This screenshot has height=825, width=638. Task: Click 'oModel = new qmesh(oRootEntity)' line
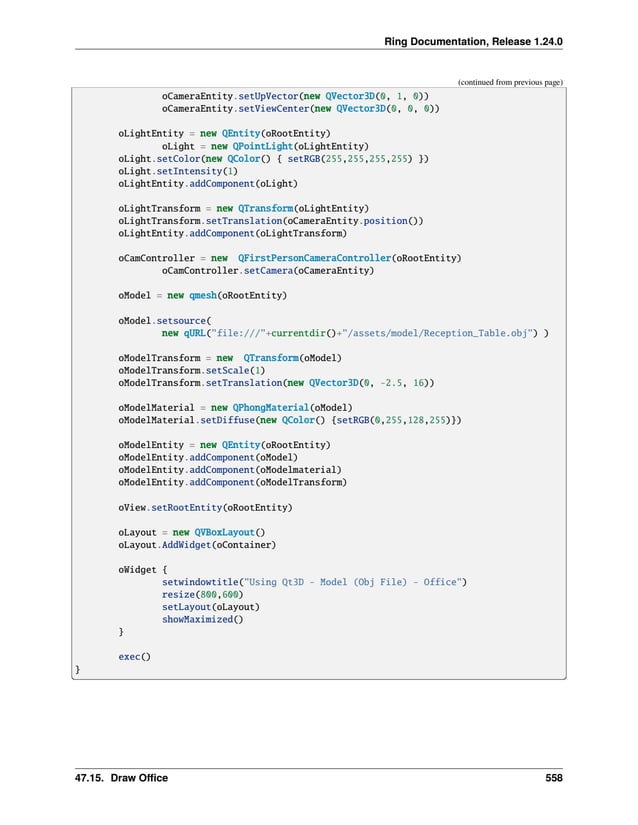(202, 296)
